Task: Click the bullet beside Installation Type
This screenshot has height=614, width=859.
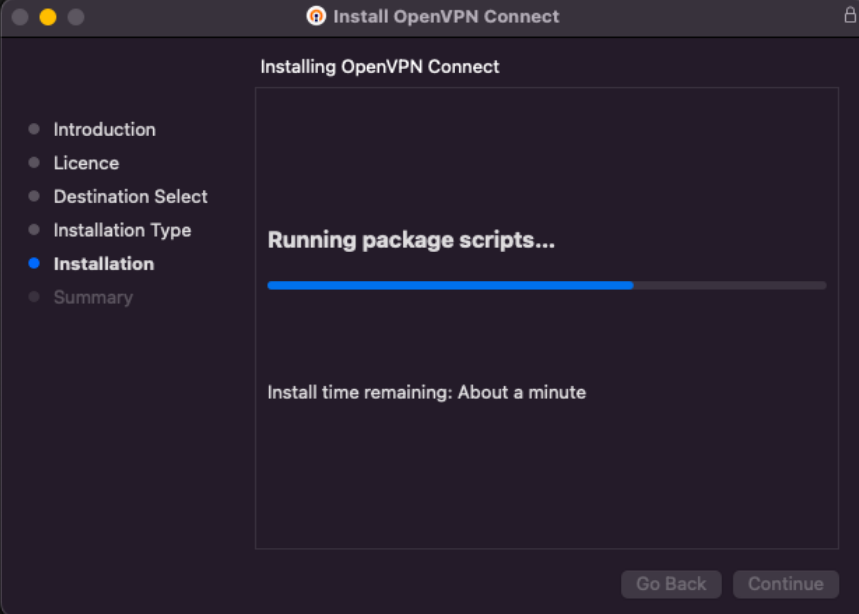Action: [34, 229]
